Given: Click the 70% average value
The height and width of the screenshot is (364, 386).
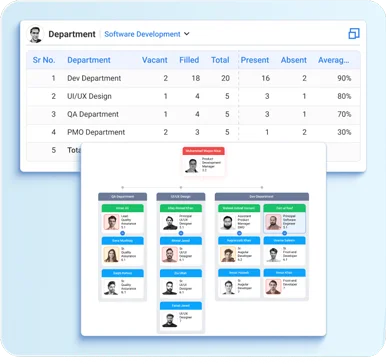Looking at the screenshot, I should click(344, 114).
